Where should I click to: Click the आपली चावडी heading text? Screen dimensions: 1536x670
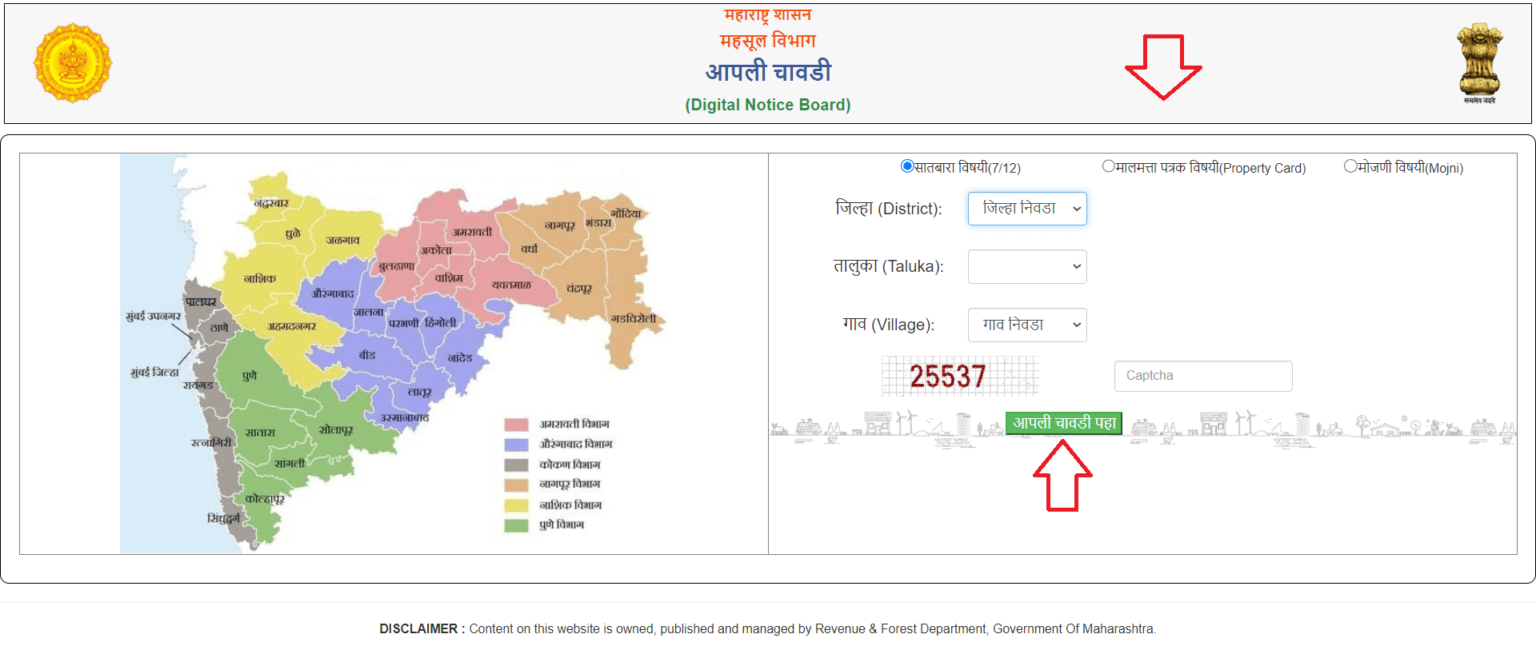coord(767,72)
